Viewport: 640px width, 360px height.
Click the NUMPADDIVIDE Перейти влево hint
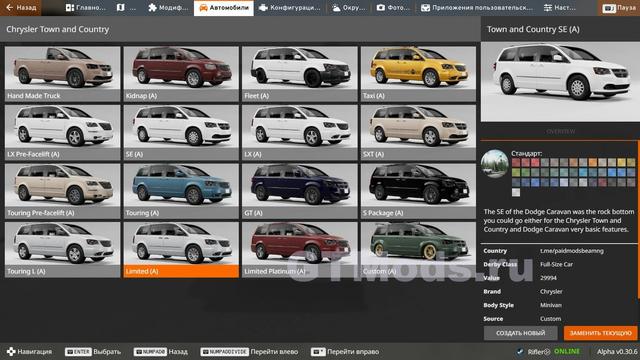(249, 351)
